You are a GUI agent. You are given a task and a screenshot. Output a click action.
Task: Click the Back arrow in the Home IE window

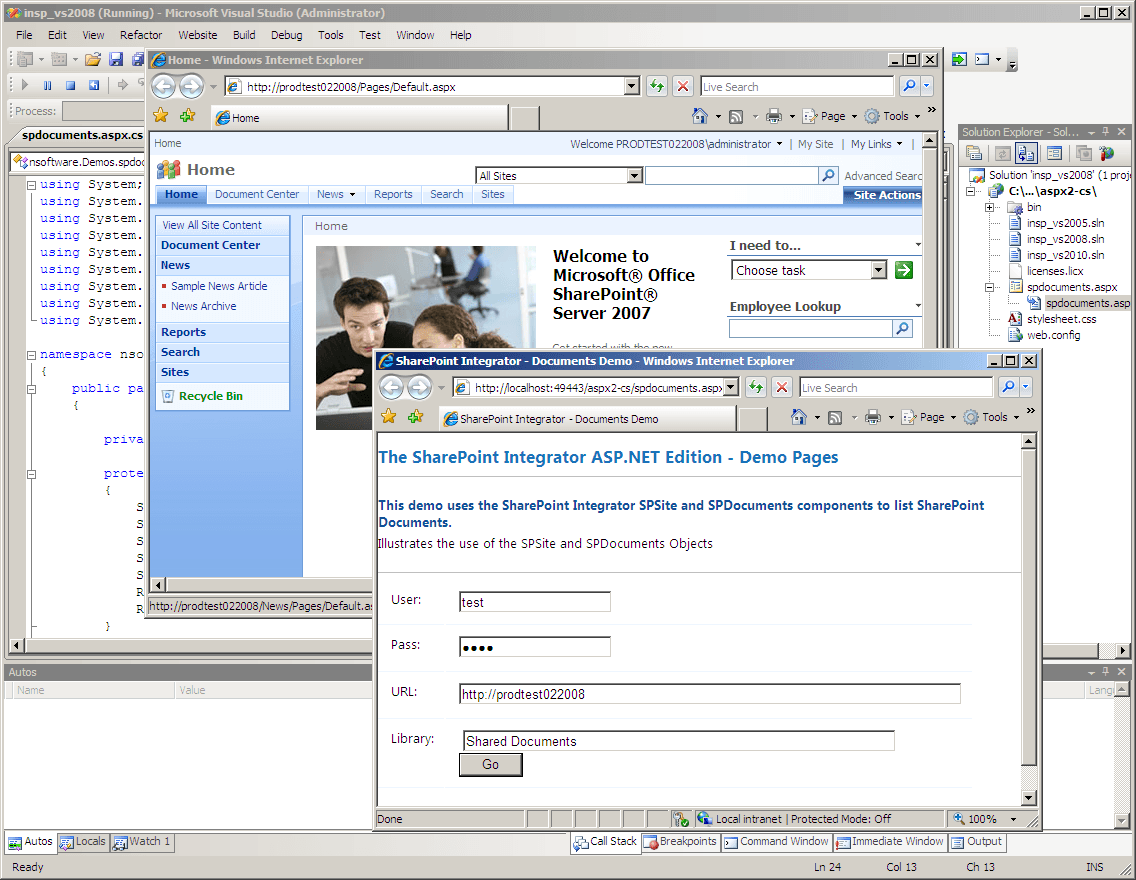click(164, 86)
